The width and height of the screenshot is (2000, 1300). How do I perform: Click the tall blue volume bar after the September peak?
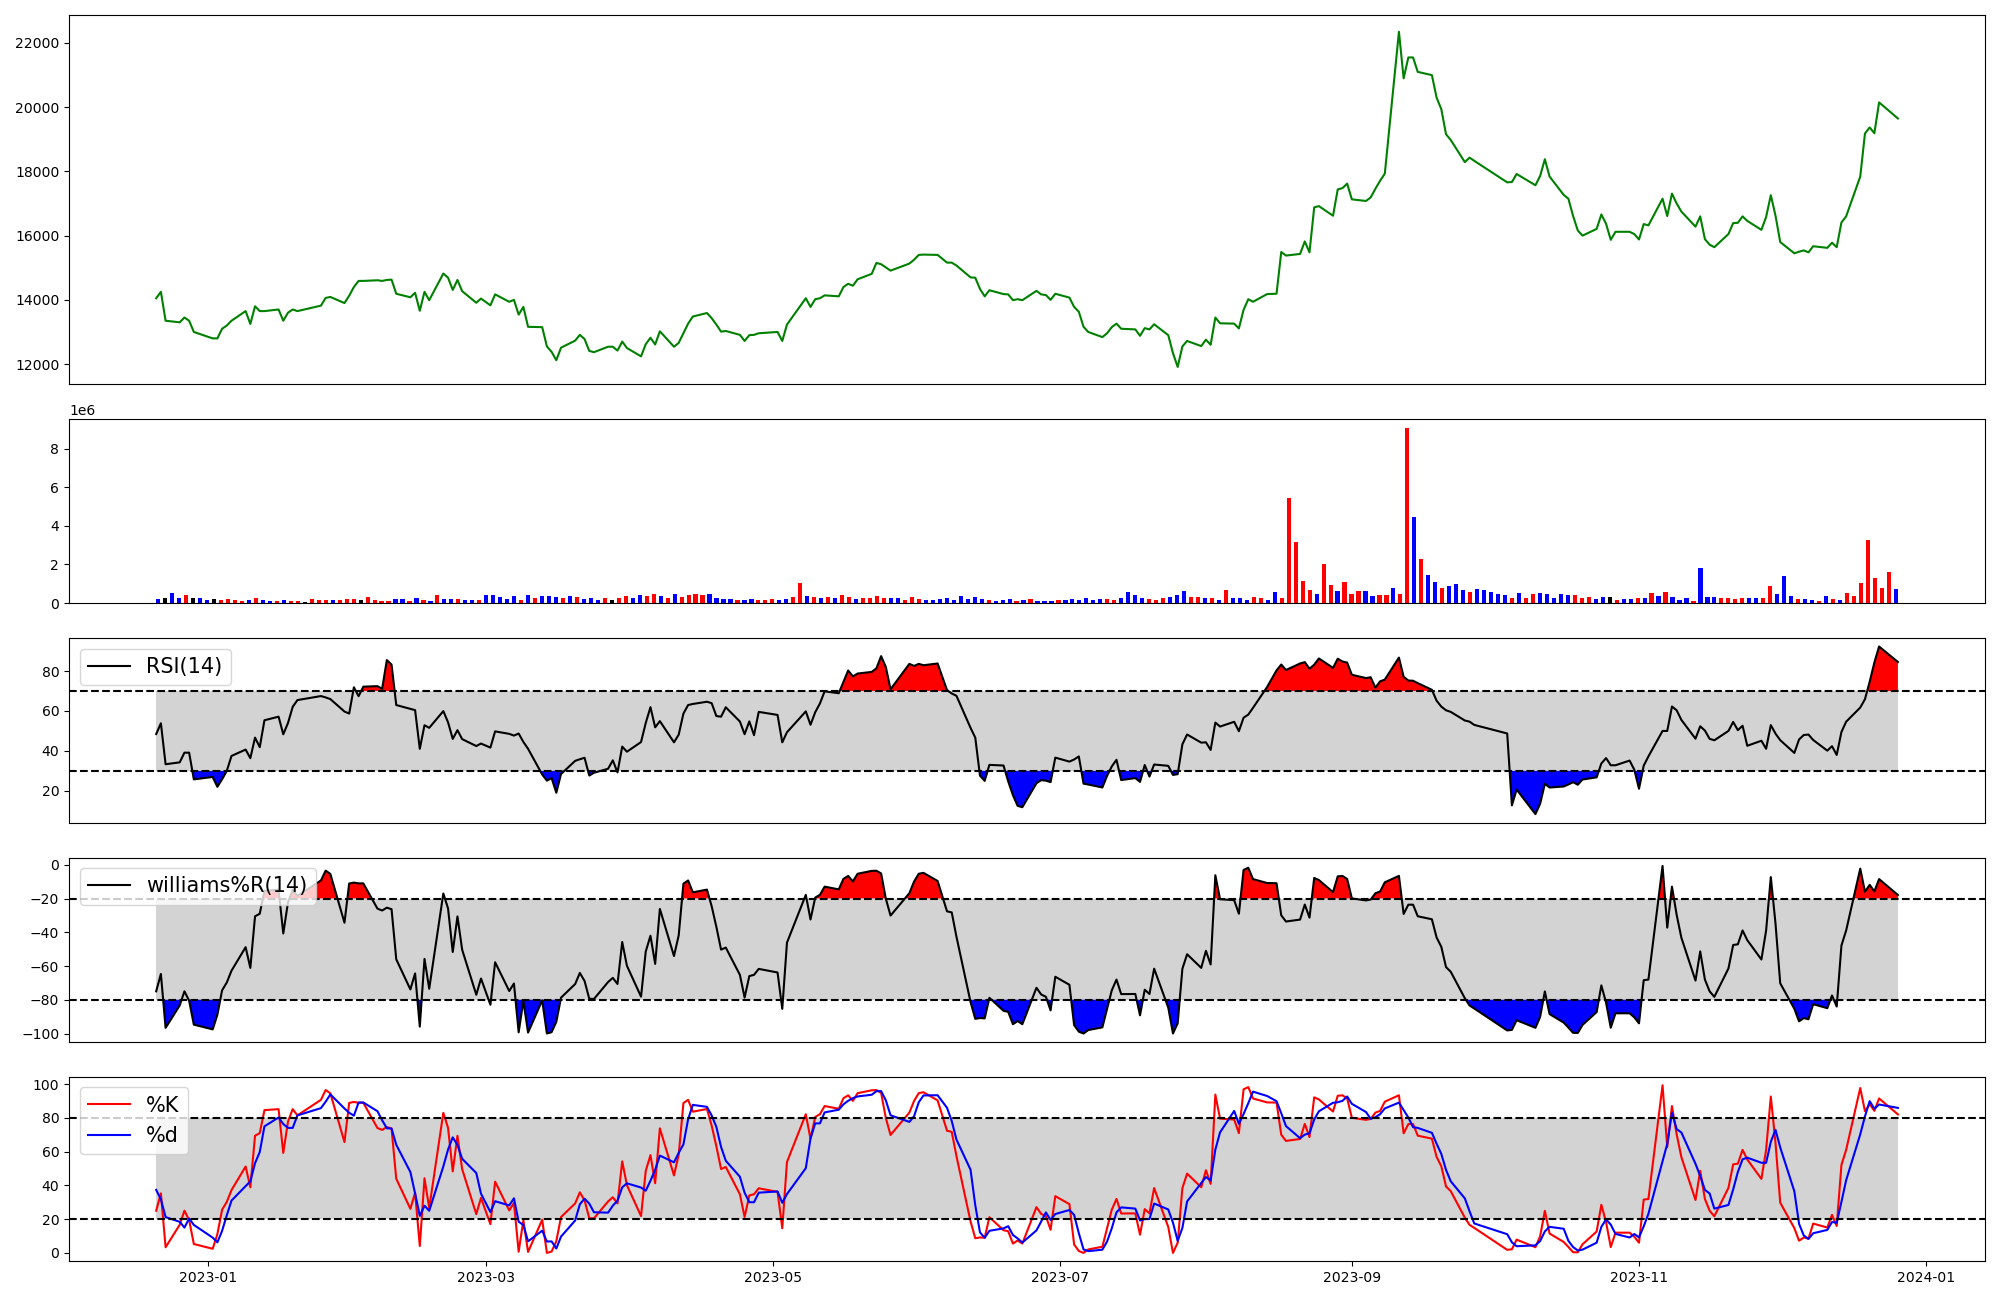pyautogui.click(x=1414, y=560)
